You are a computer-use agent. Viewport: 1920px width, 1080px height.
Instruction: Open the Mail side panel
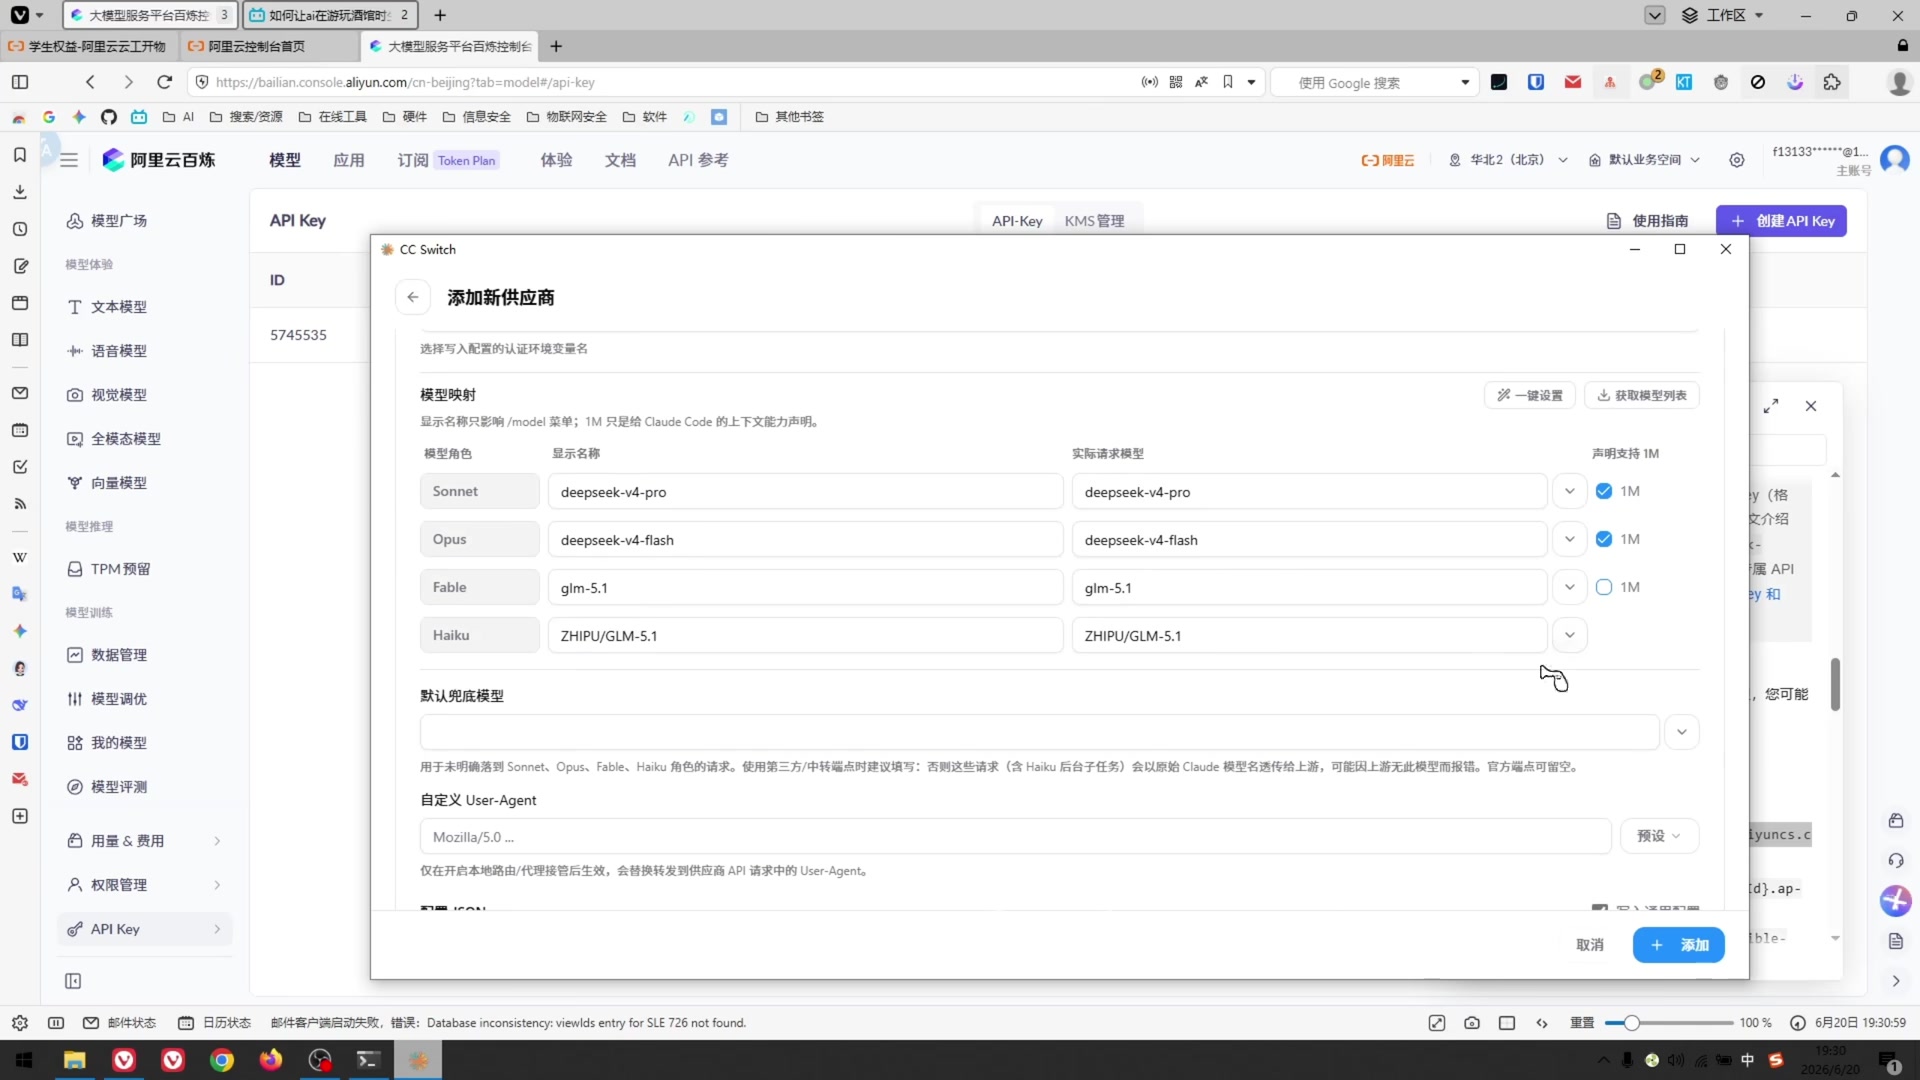point(20,393)
